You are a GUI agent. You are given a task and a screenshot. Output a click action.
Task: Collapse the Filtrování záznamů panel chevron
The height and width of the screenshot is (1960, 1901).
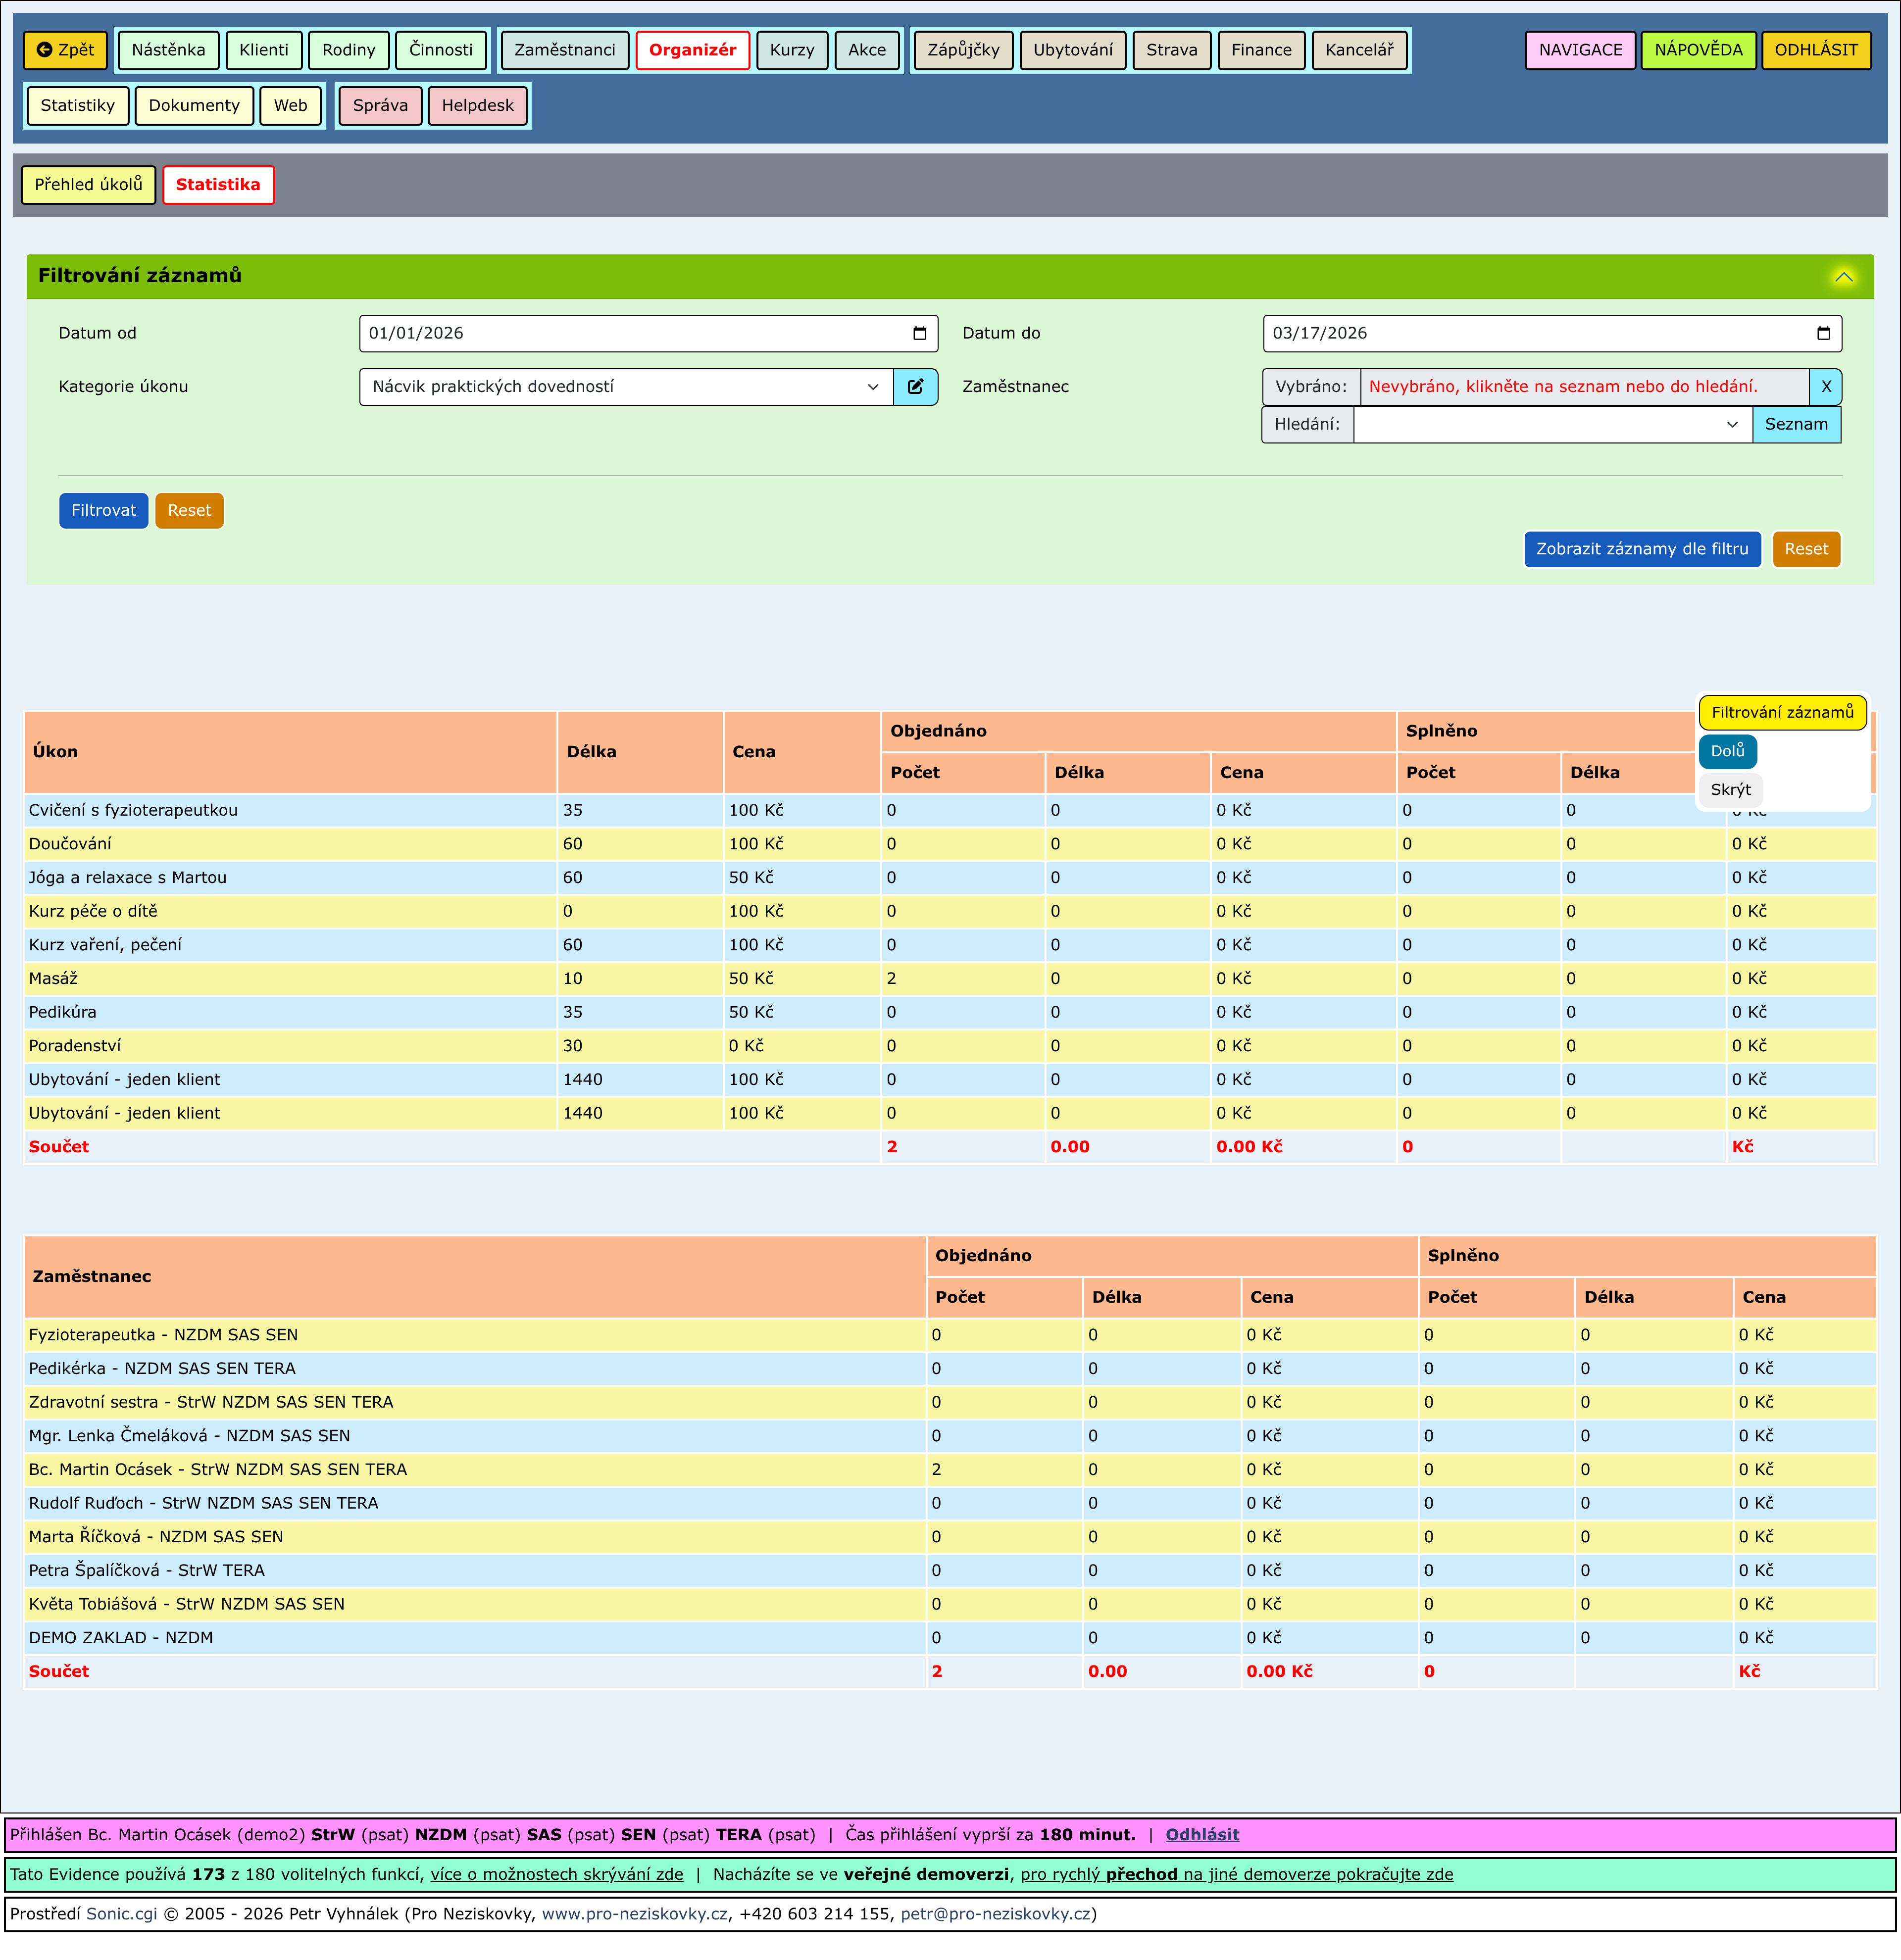coord(1843,277)
